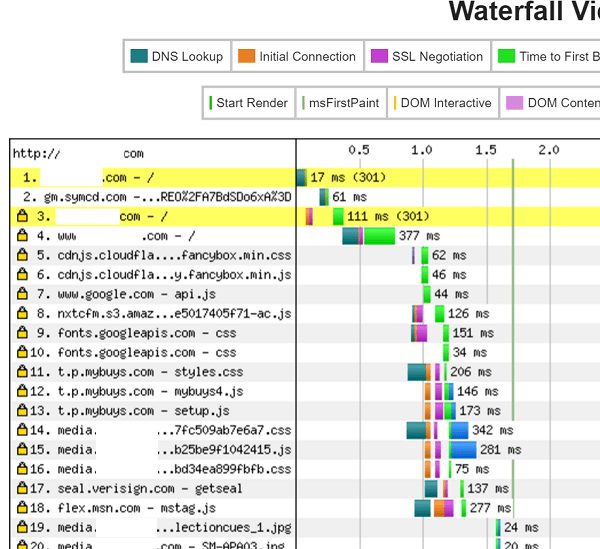600x549 pixels.
Task: Click the lock icon beside mybuys4.js
Action: (23, 391)
